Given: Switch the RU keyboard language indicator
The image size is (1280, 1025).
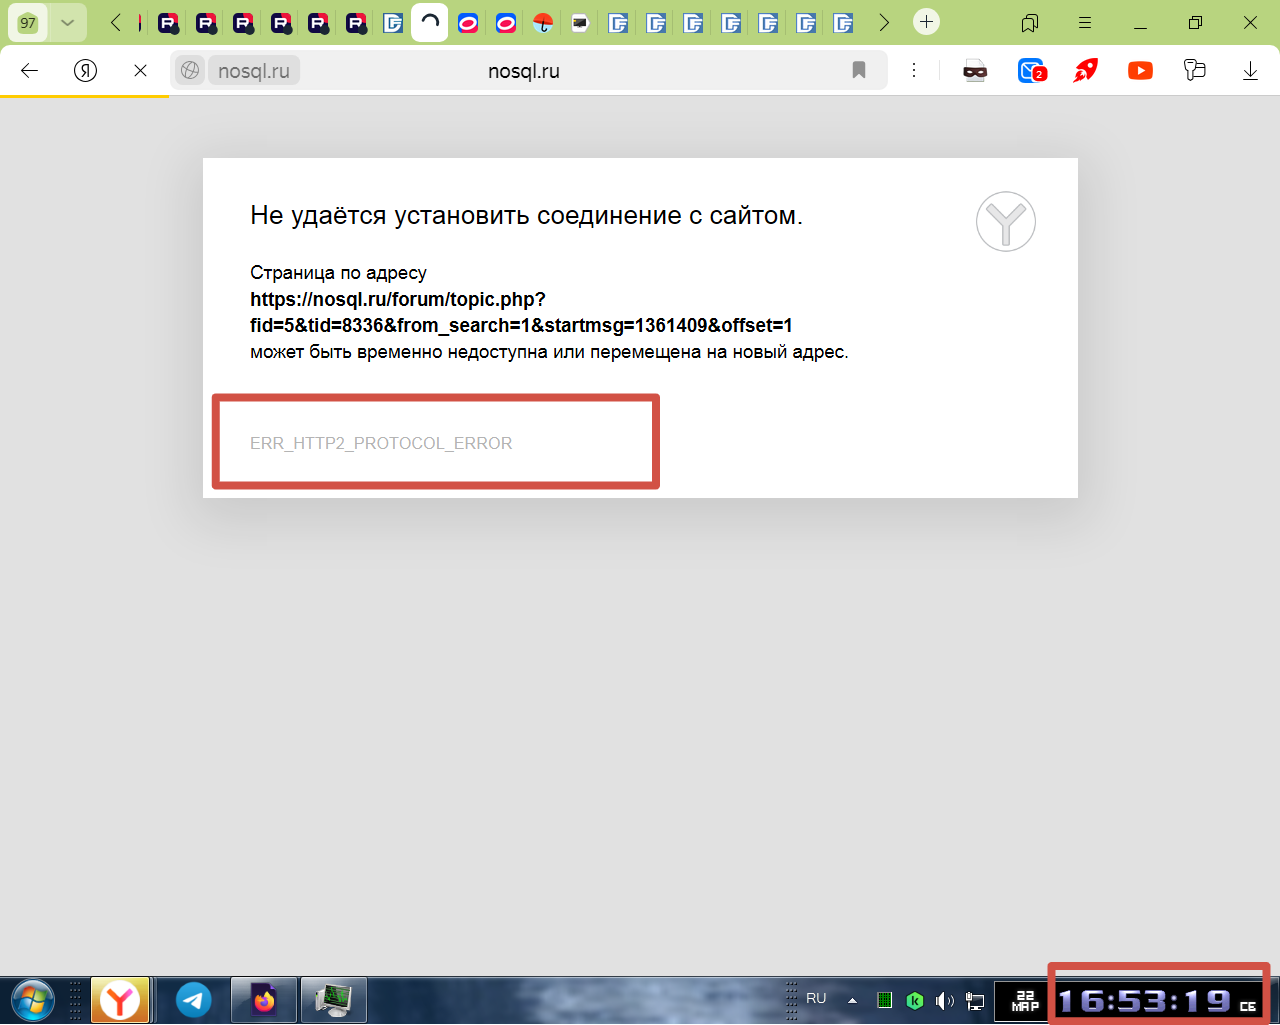Looking at the screenshot, I should (816, 998).
